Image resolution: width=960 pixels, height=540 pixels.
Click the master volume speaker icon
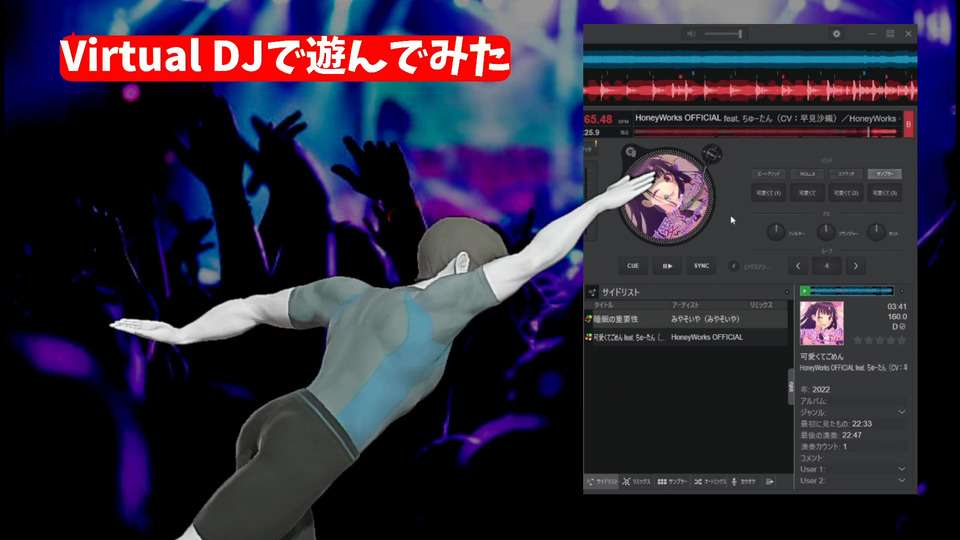point(691,34)
